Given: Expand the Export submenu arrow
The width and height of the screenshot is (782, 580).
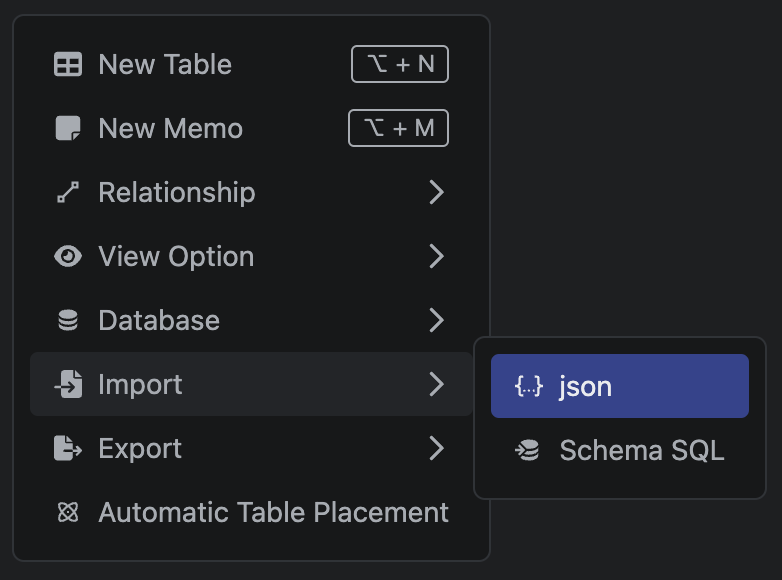Looking at the screenshot, I should click(x=436, y=449).
